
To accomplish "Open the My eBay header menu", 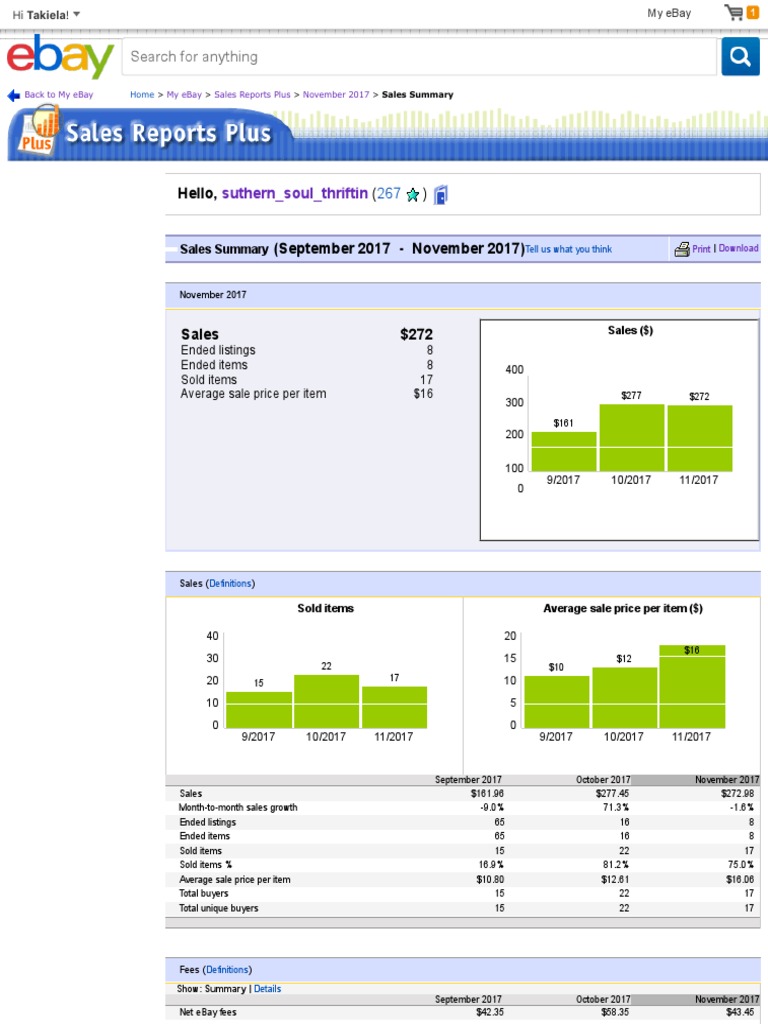I will point(669,13).
